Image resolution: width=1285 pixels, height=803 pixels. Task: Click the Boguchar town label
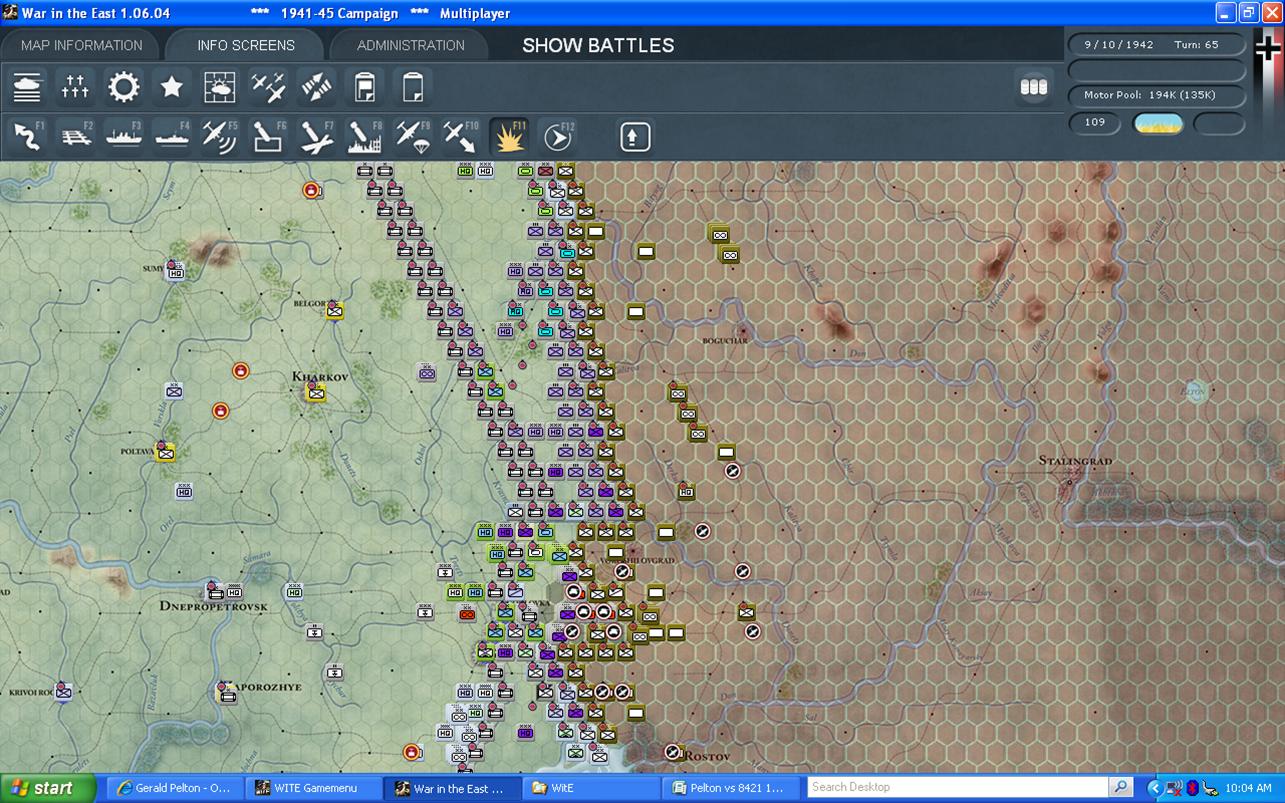725,341
